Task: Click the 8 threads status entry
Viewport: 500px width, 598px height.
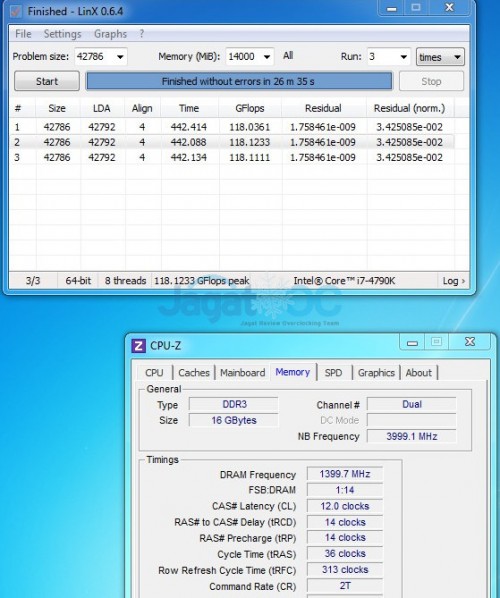Action: 125,281
